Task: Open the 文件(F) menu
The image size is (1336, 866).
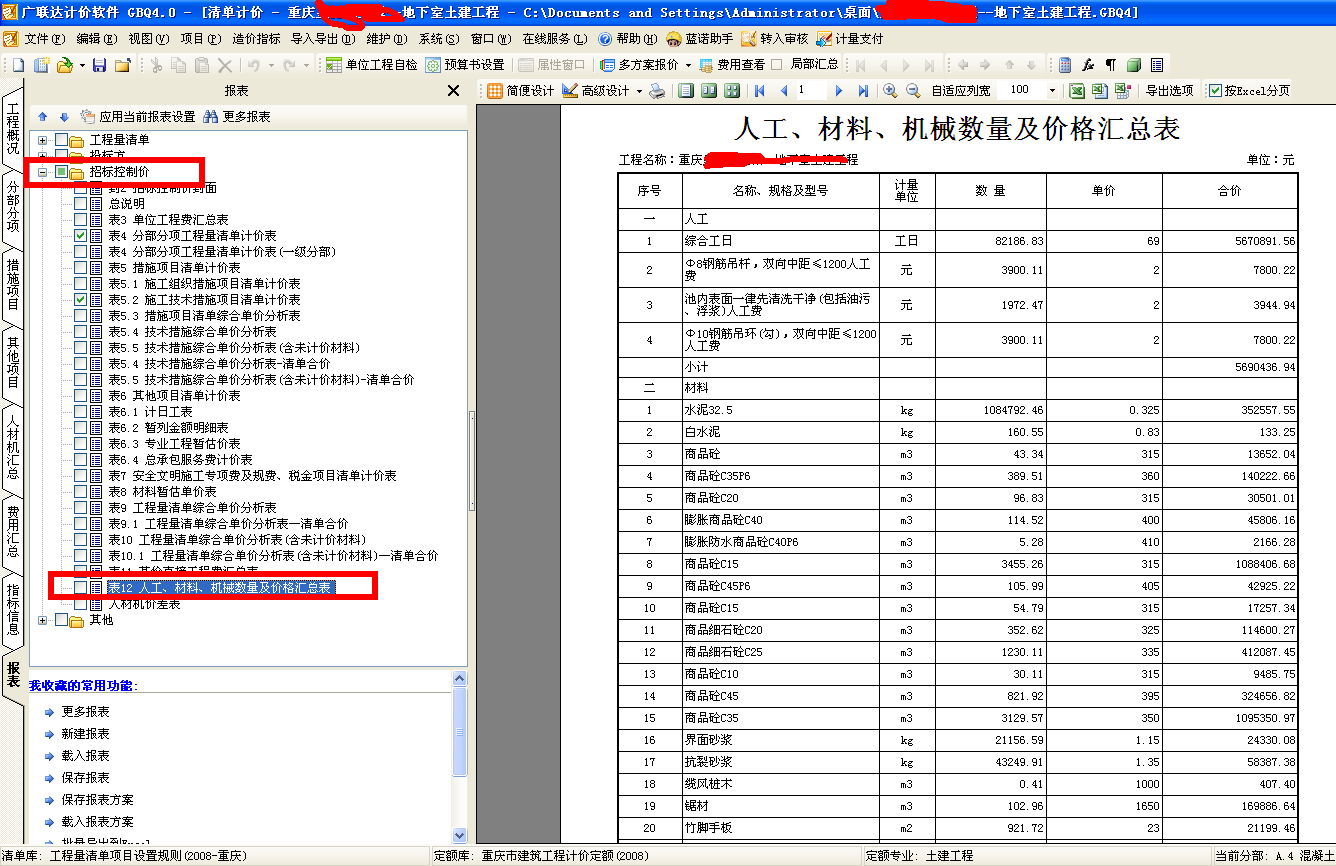Action: click(45, 39)
